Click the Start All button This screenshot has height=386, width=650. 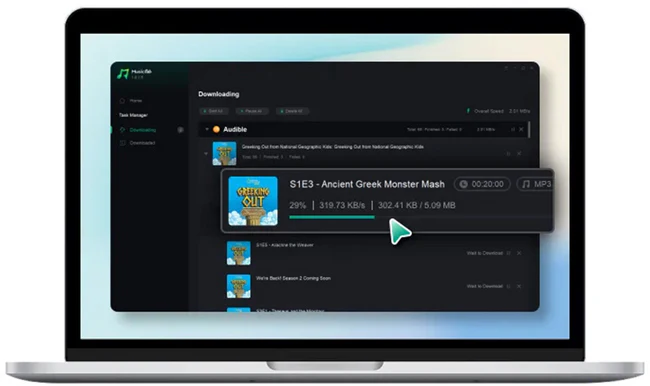(214, 111)
